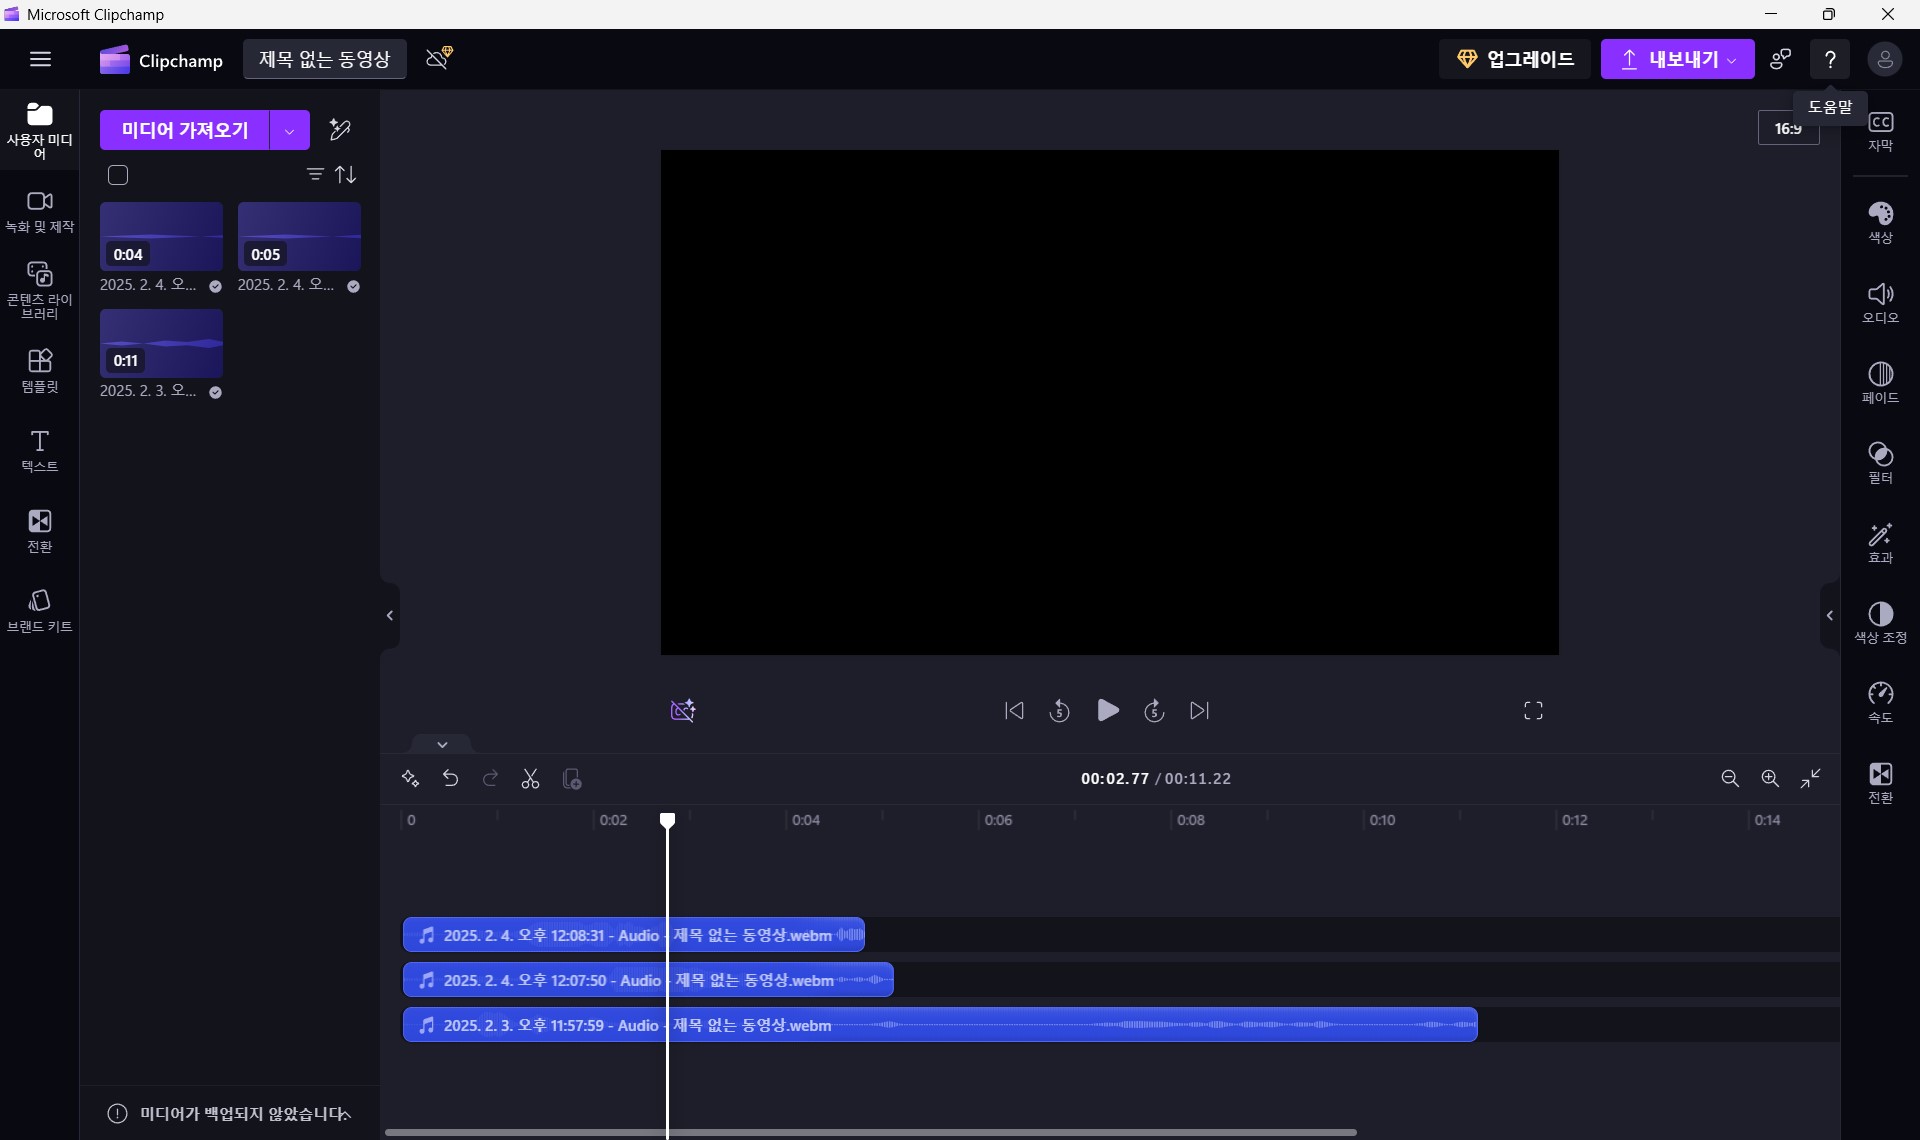Click the 내보내기 export button
The width and height of the screenshot is (1920, 1140).
coord(1677,59)
